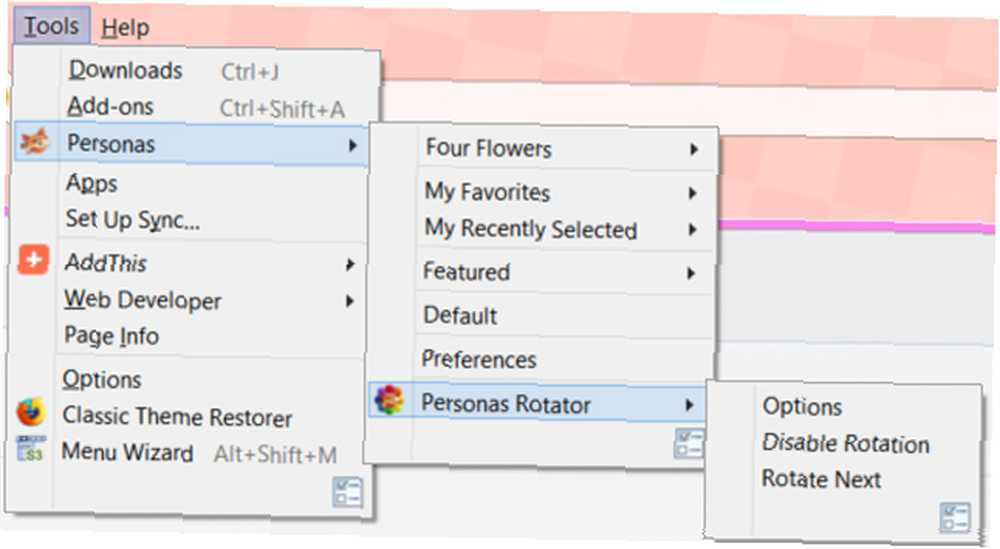Expand the Featured personas arrow
The width and height of the screenshot is (1000, 549).
pyautogui.click(x=691, y=274)
